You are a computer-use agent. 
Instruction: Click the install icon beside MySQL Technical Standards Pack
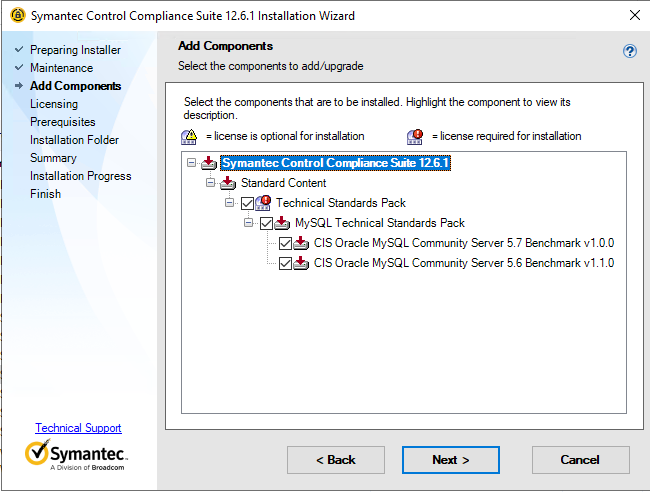pos(283,223)
